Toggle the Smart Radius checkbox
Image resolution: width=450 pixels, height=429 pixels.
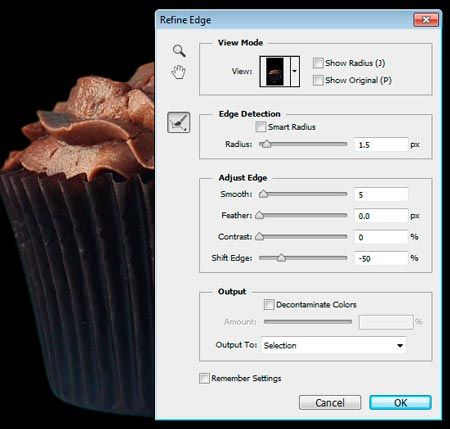coord(261,127)
